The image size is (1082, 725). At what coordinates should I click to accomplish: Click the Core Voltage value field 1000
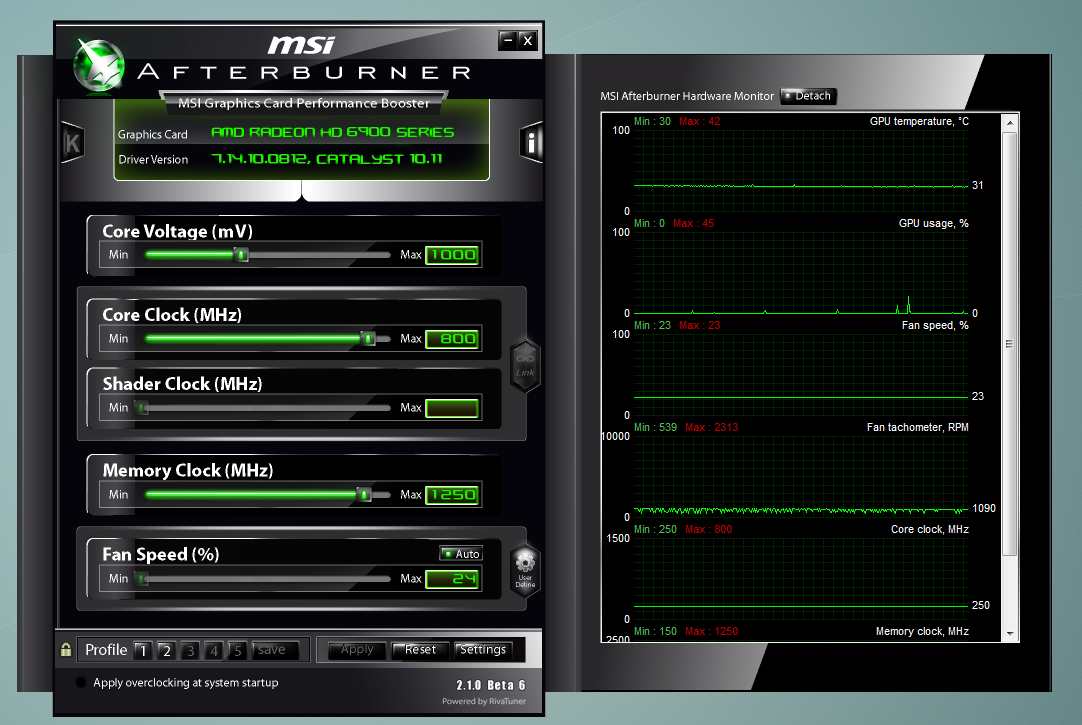452,255
